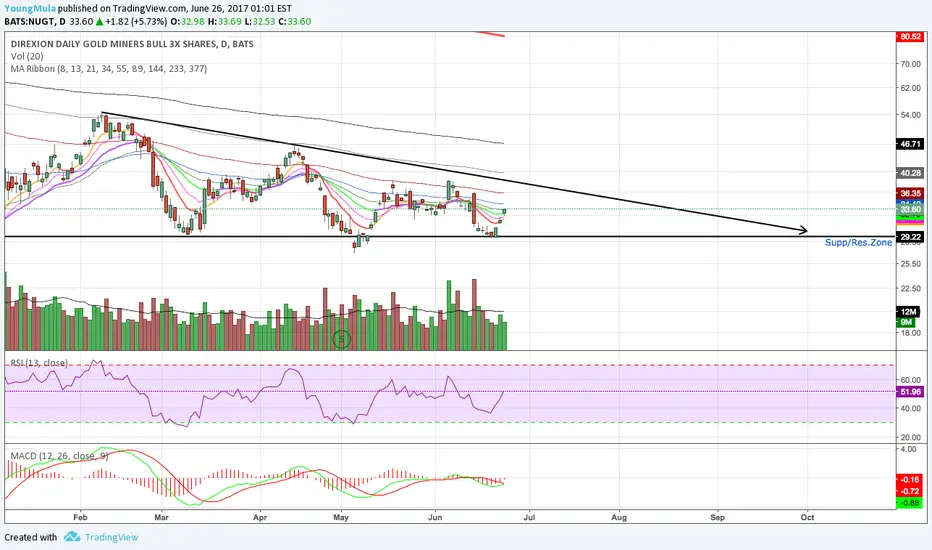Click the Jul label on time axis
932x550 pixels.
529,517
